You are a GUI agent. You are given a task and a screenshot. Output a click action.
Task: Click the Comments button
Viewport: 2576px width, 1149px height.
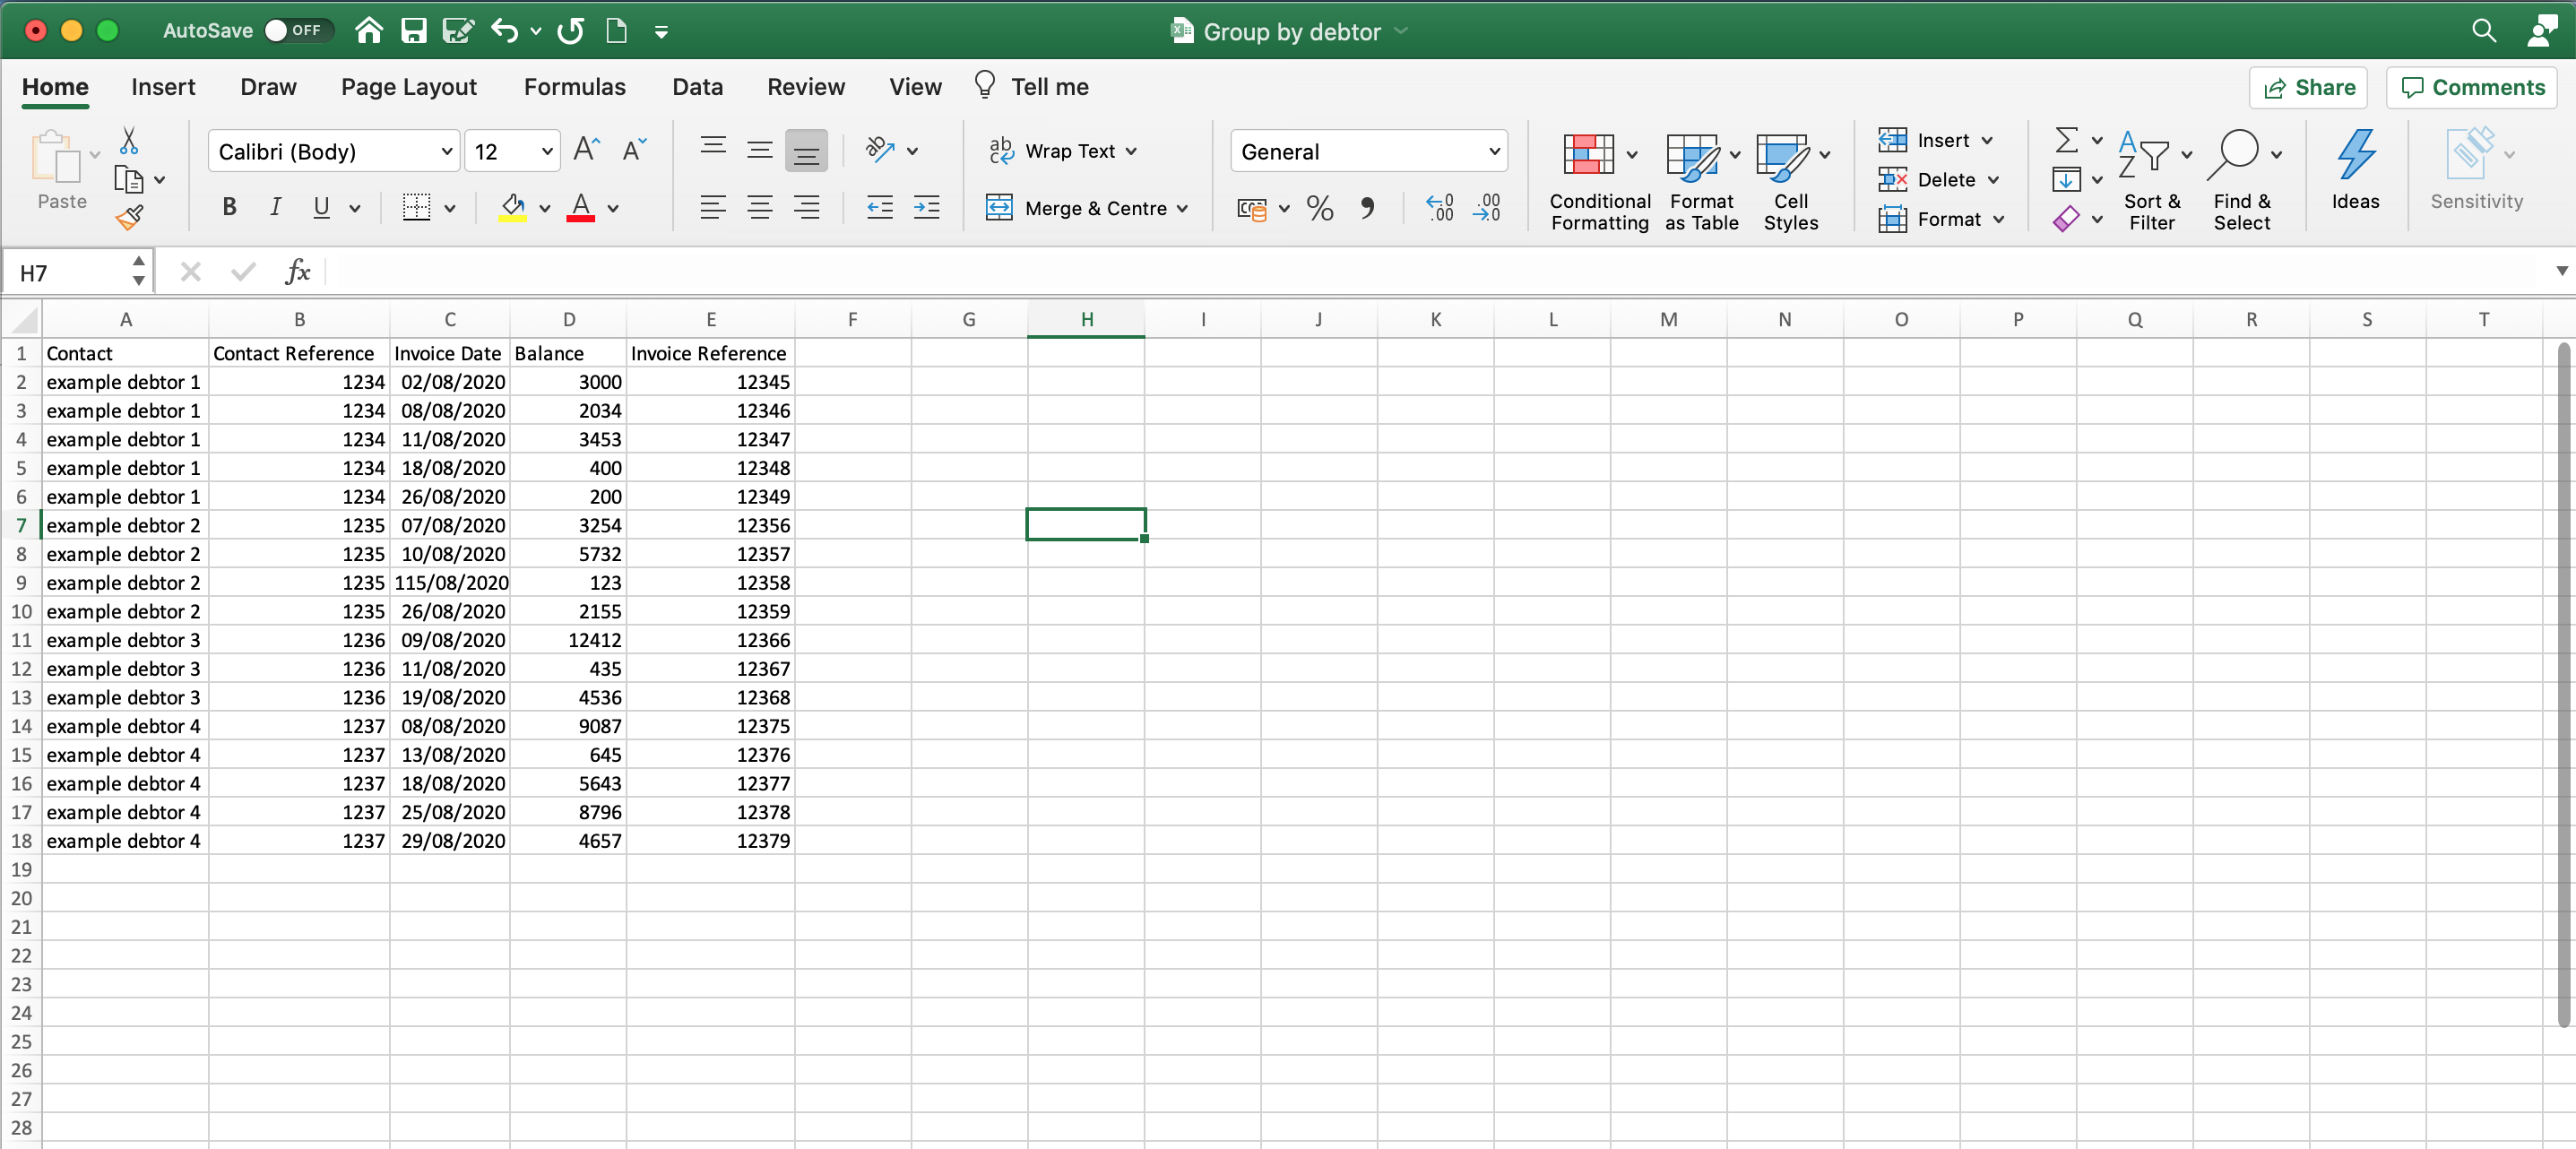coord(2471,87)
